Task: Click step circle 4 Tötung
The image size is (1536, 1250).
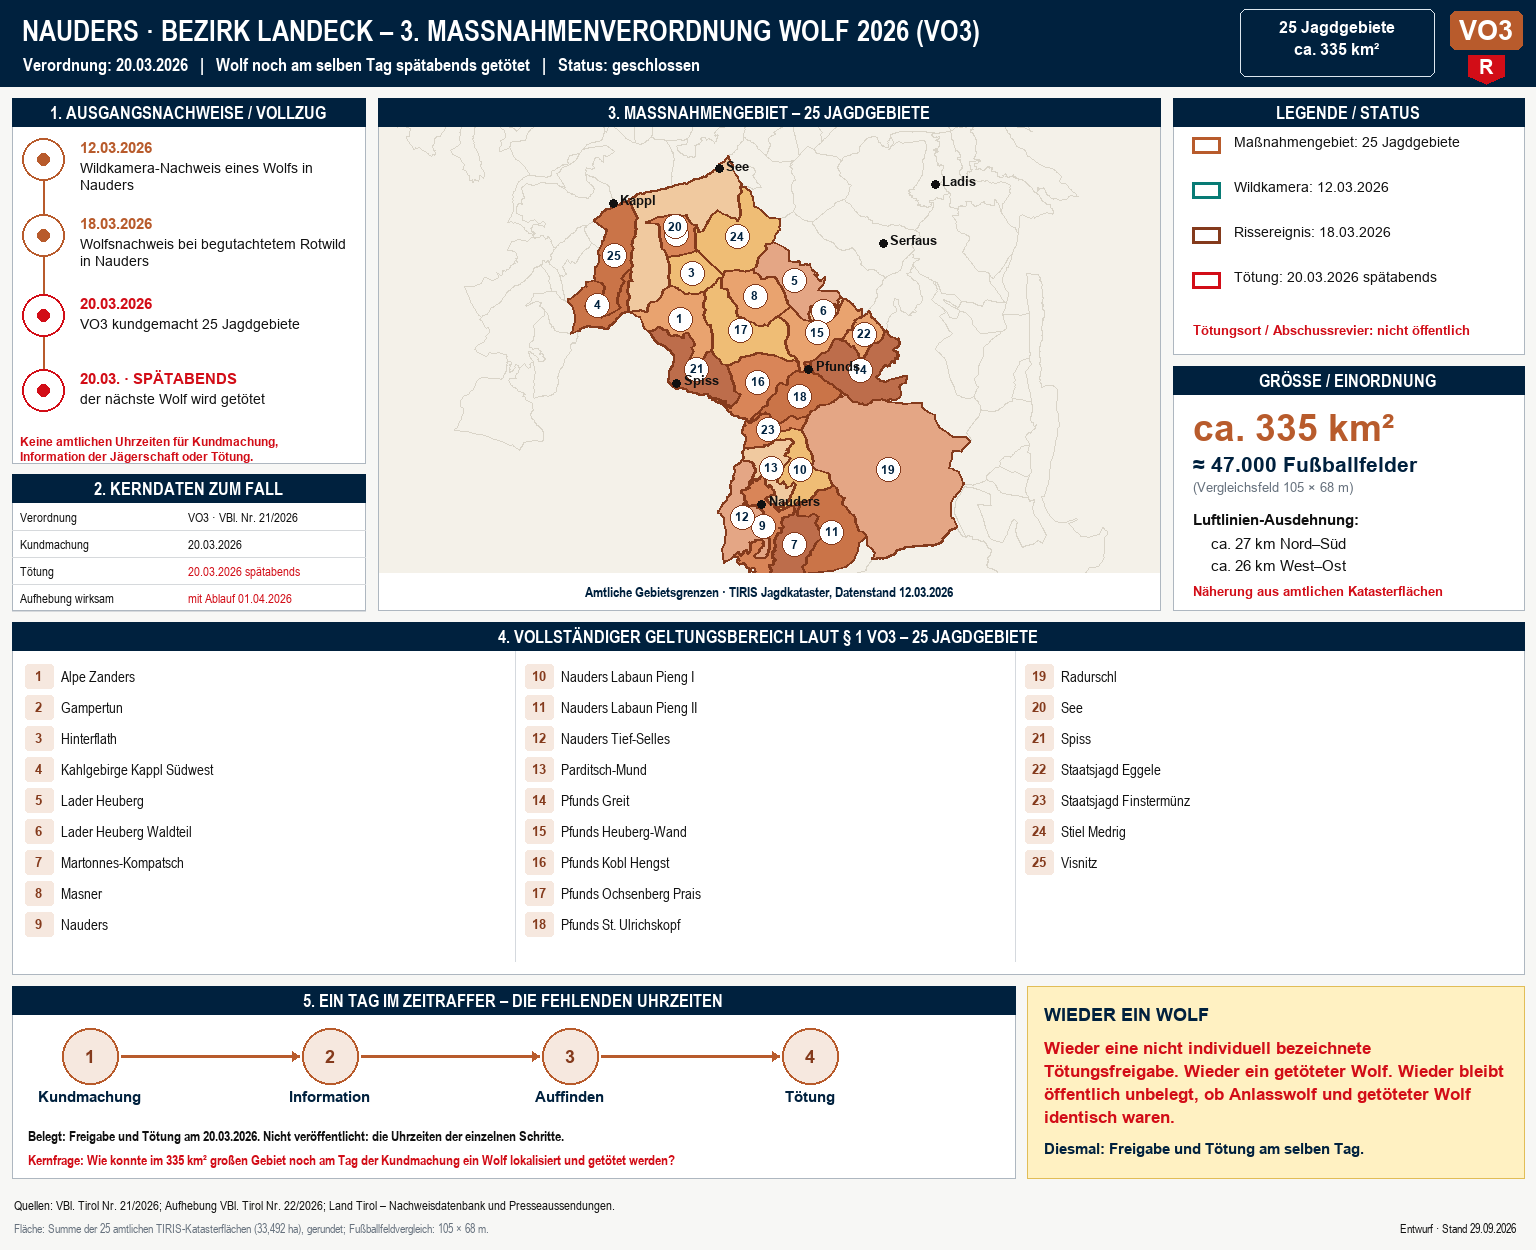Action: [x=810, y=1057]
